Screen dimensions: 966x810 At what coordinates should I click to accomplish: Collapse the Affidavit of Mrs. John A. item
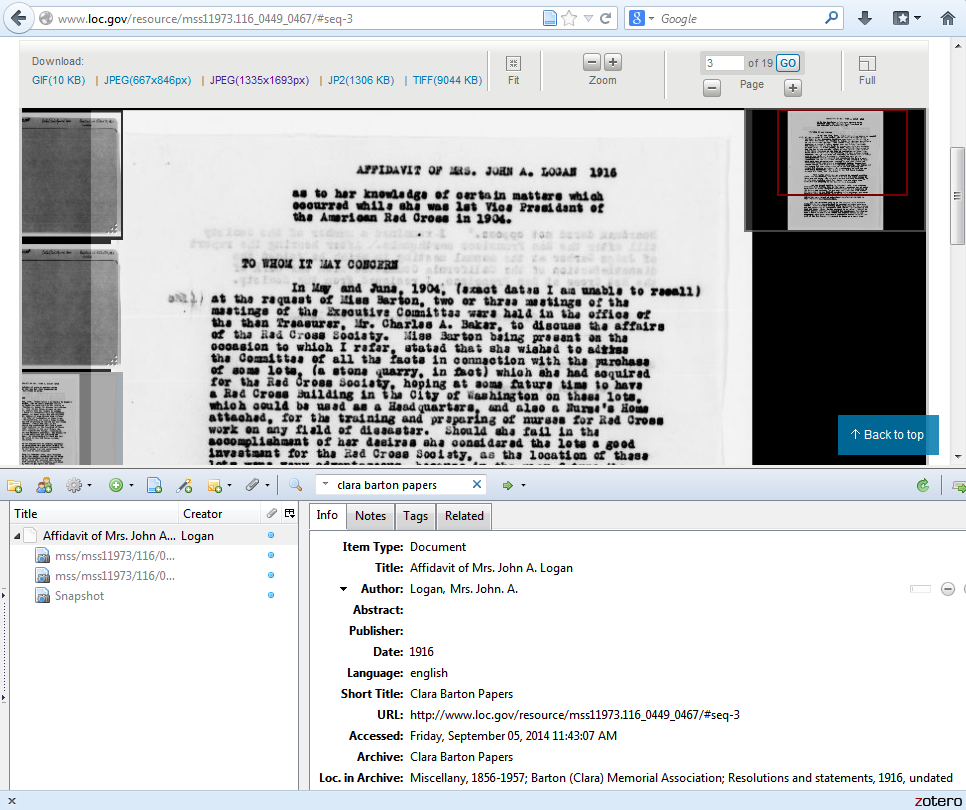tap(17, 536)
